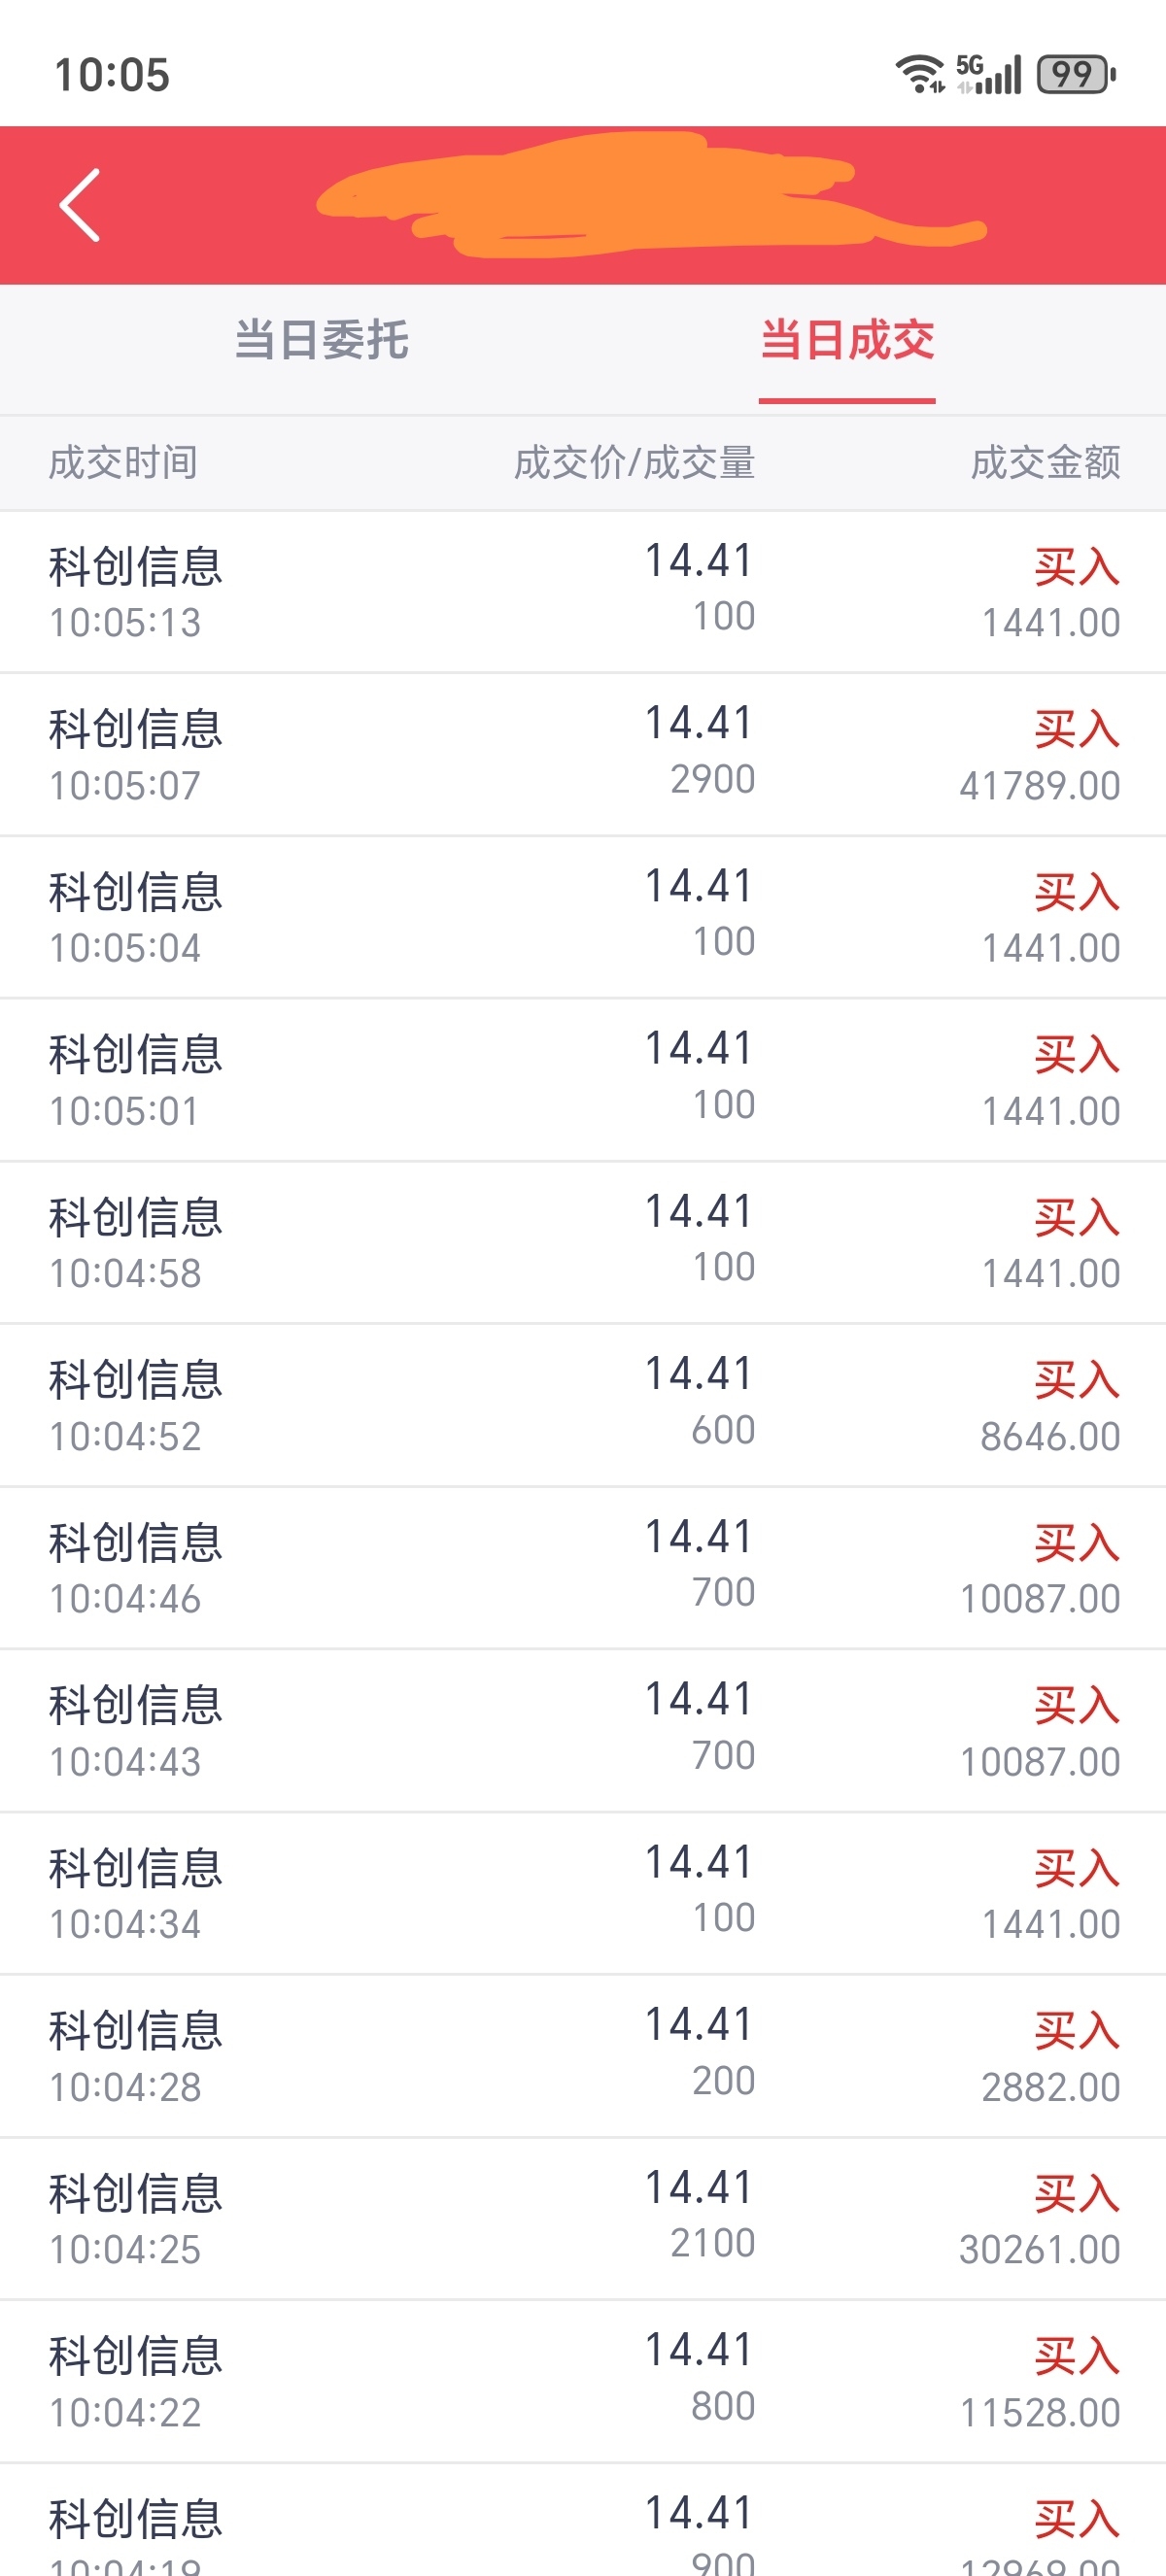The image size is (1166, 2576).
Task: Tap the 成交金额 column header
Action: coord(1045,463)
